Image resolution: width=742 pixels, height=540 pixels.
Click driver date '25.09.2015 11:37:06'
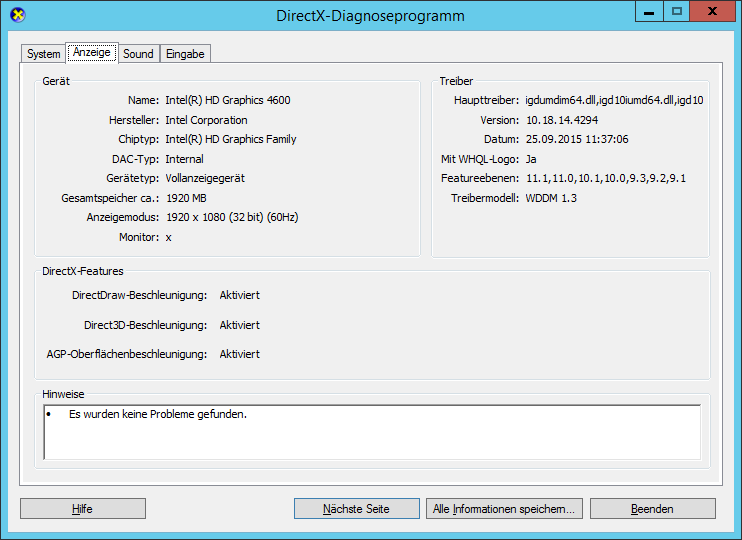pos(577,139)
